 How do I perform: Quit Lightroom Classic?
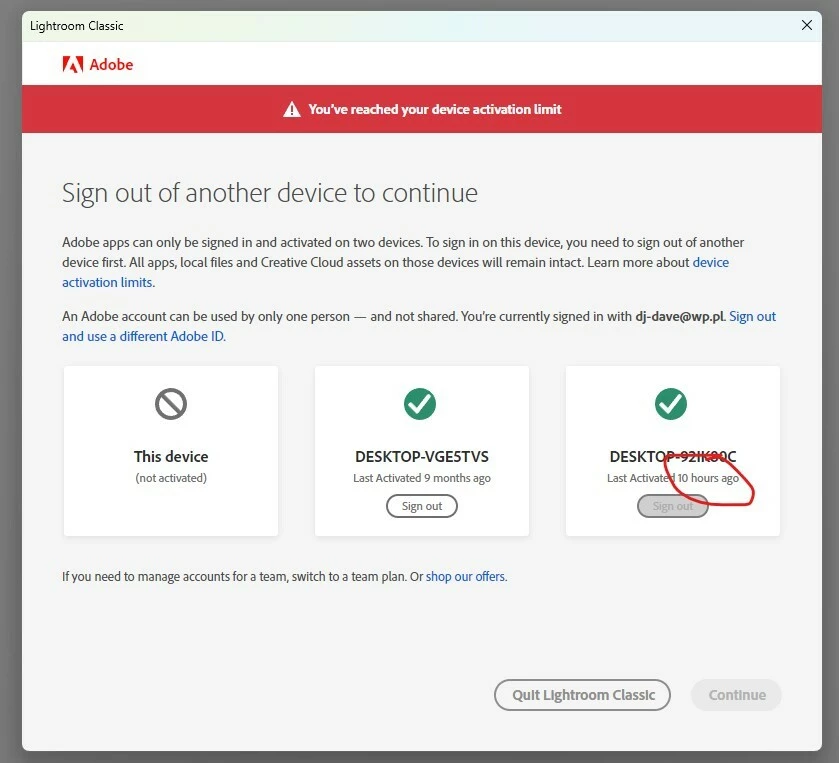pyautogui.click(x=582, y=695)
